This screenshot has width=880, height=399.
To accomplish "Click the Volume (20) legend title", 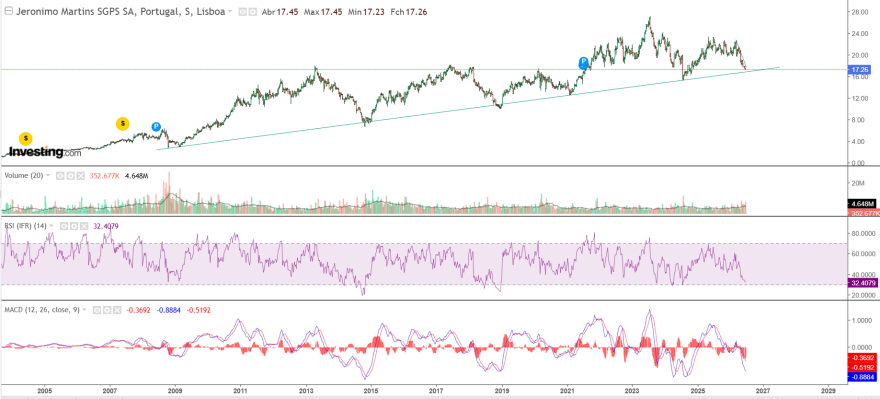I will 24,176.
